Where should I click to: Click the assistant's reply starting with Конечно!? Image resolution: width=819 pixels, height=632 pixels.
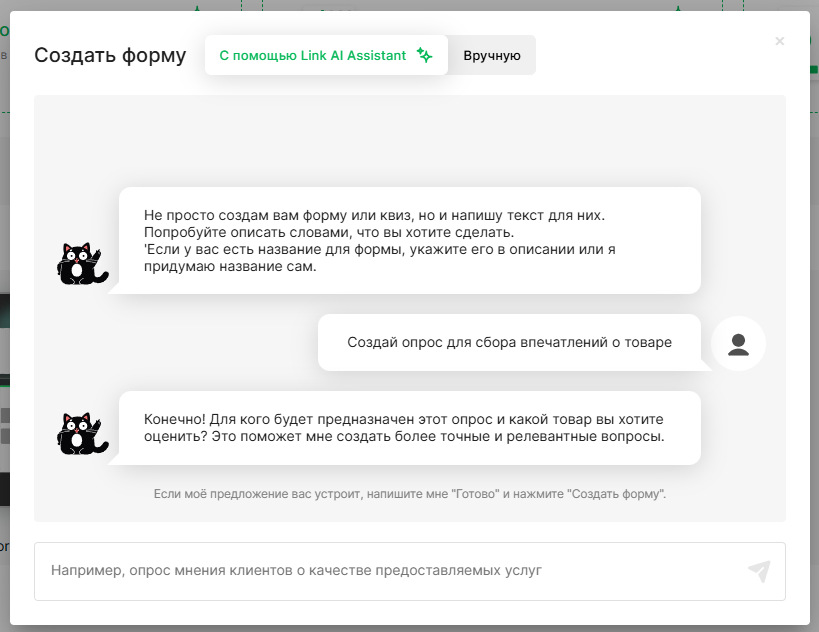tap(410, 428)
